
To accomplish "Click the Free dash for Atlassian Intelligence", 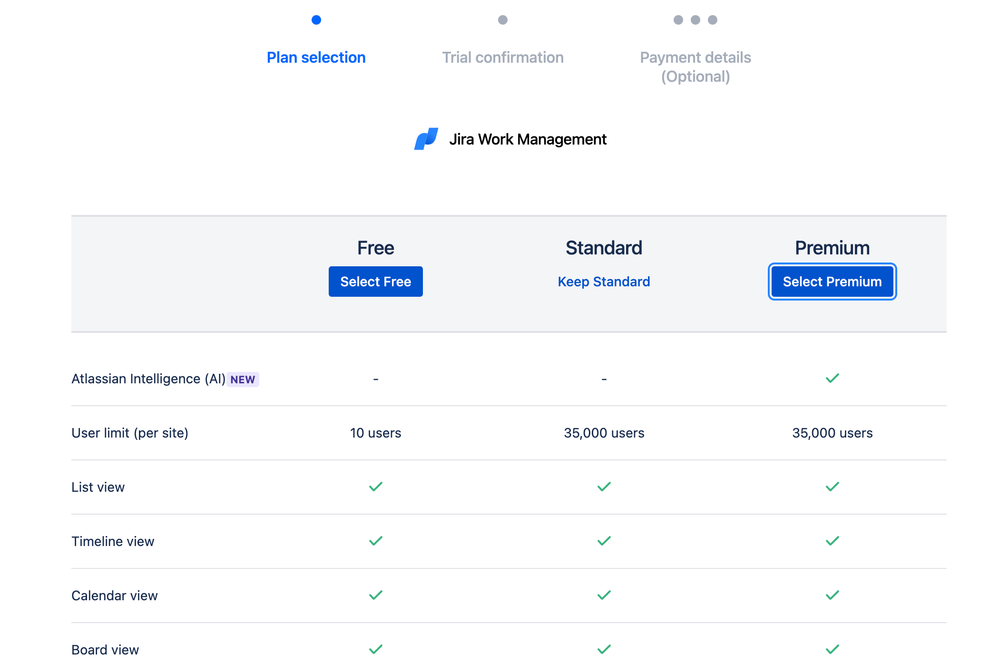I will point(375,379).
